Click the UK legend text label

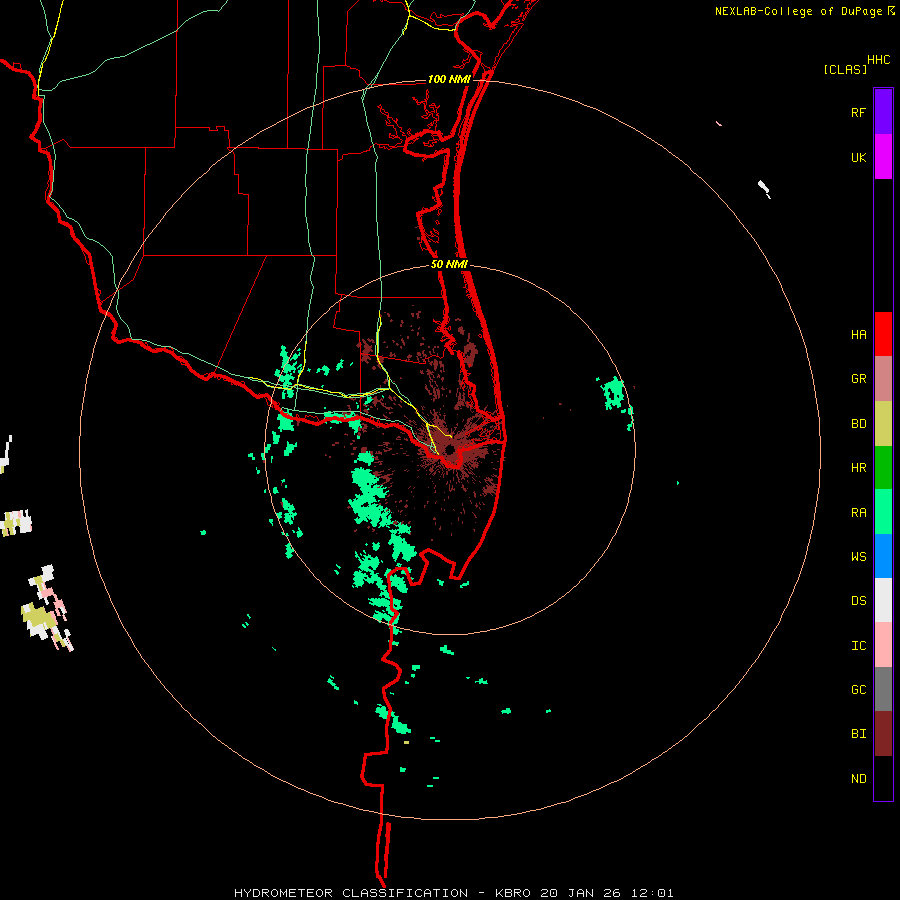tap(858, 157)
